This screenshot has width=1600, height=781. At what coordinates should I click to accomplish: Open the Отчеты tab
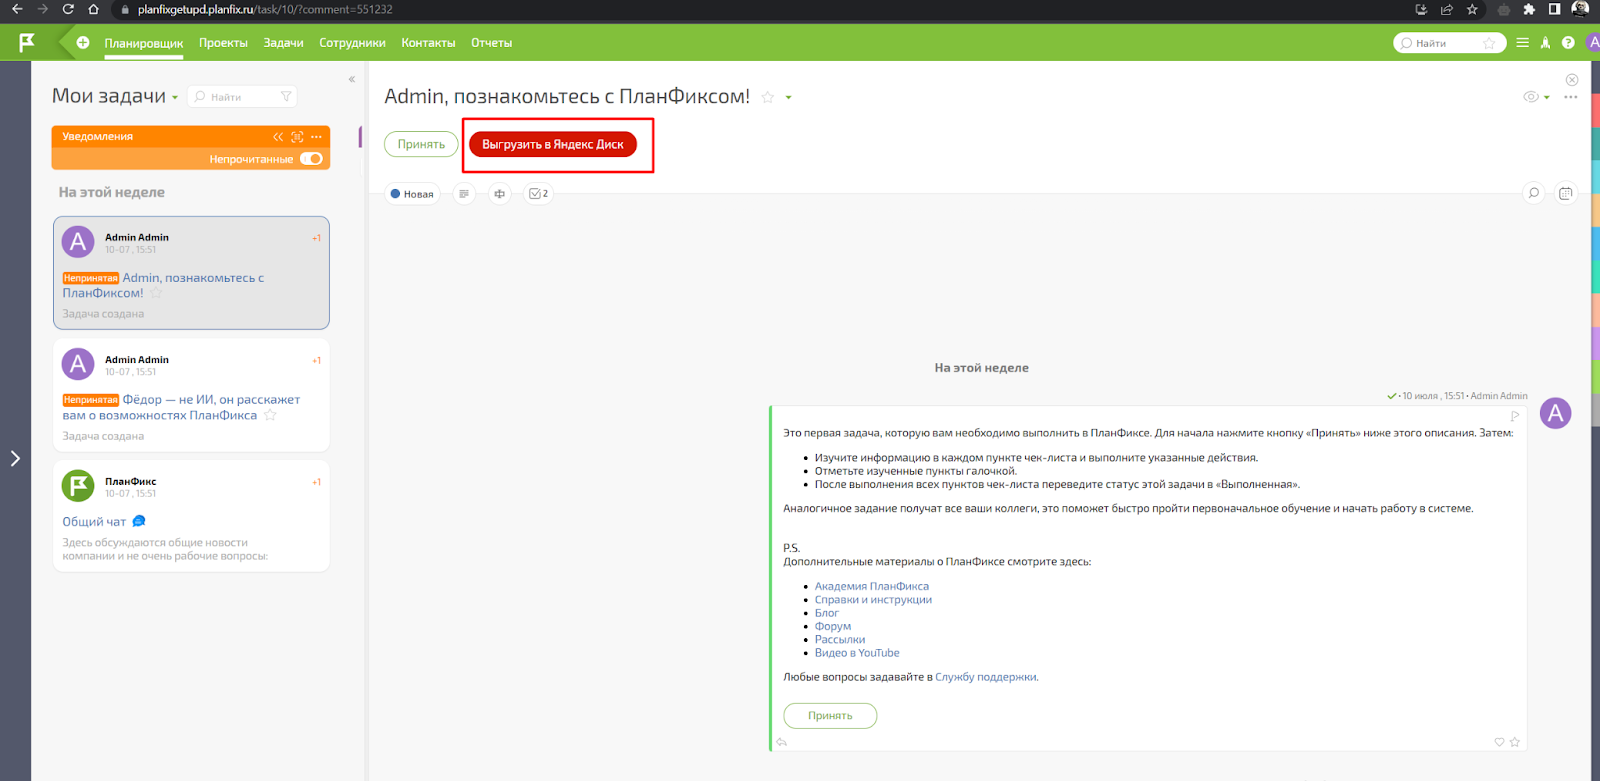tap(492, 43)
